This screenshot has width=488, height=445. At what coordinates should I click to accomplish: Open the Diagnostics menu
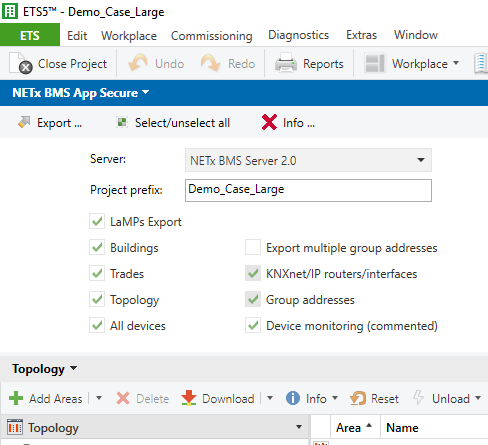pos(299,35)
